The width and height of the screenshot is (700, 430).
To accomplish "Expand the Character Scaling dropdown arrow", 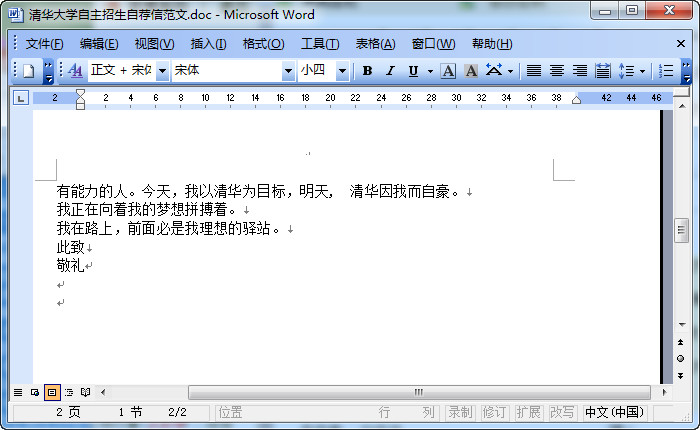I will [x=510, y=71].
